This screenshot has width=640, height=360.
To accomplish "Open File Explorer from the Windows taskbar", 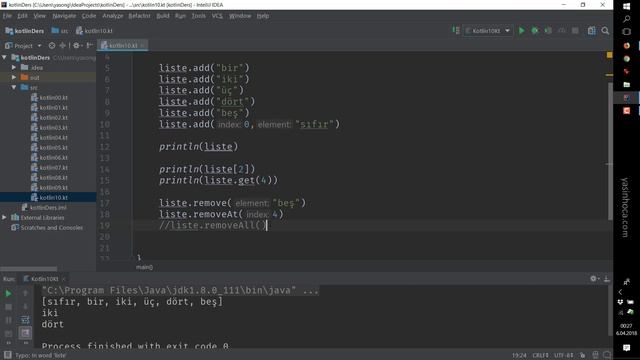I will tap(627, 85).
